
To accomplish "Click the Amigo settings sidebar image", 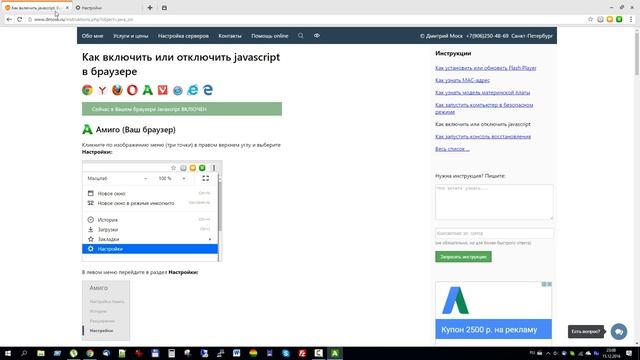I will 106,310.
